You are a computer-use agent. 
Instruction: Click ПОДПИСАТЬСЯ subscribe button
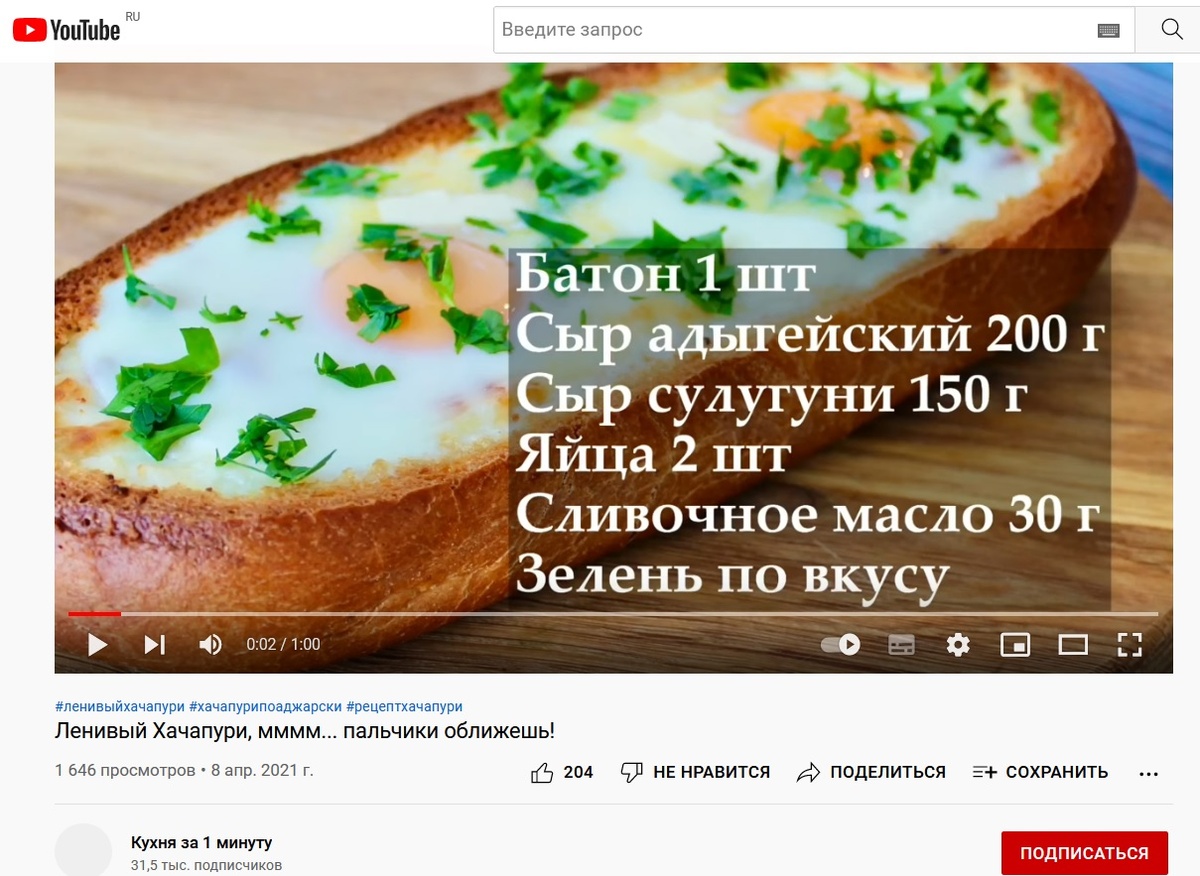click(x=1084, y=854)
